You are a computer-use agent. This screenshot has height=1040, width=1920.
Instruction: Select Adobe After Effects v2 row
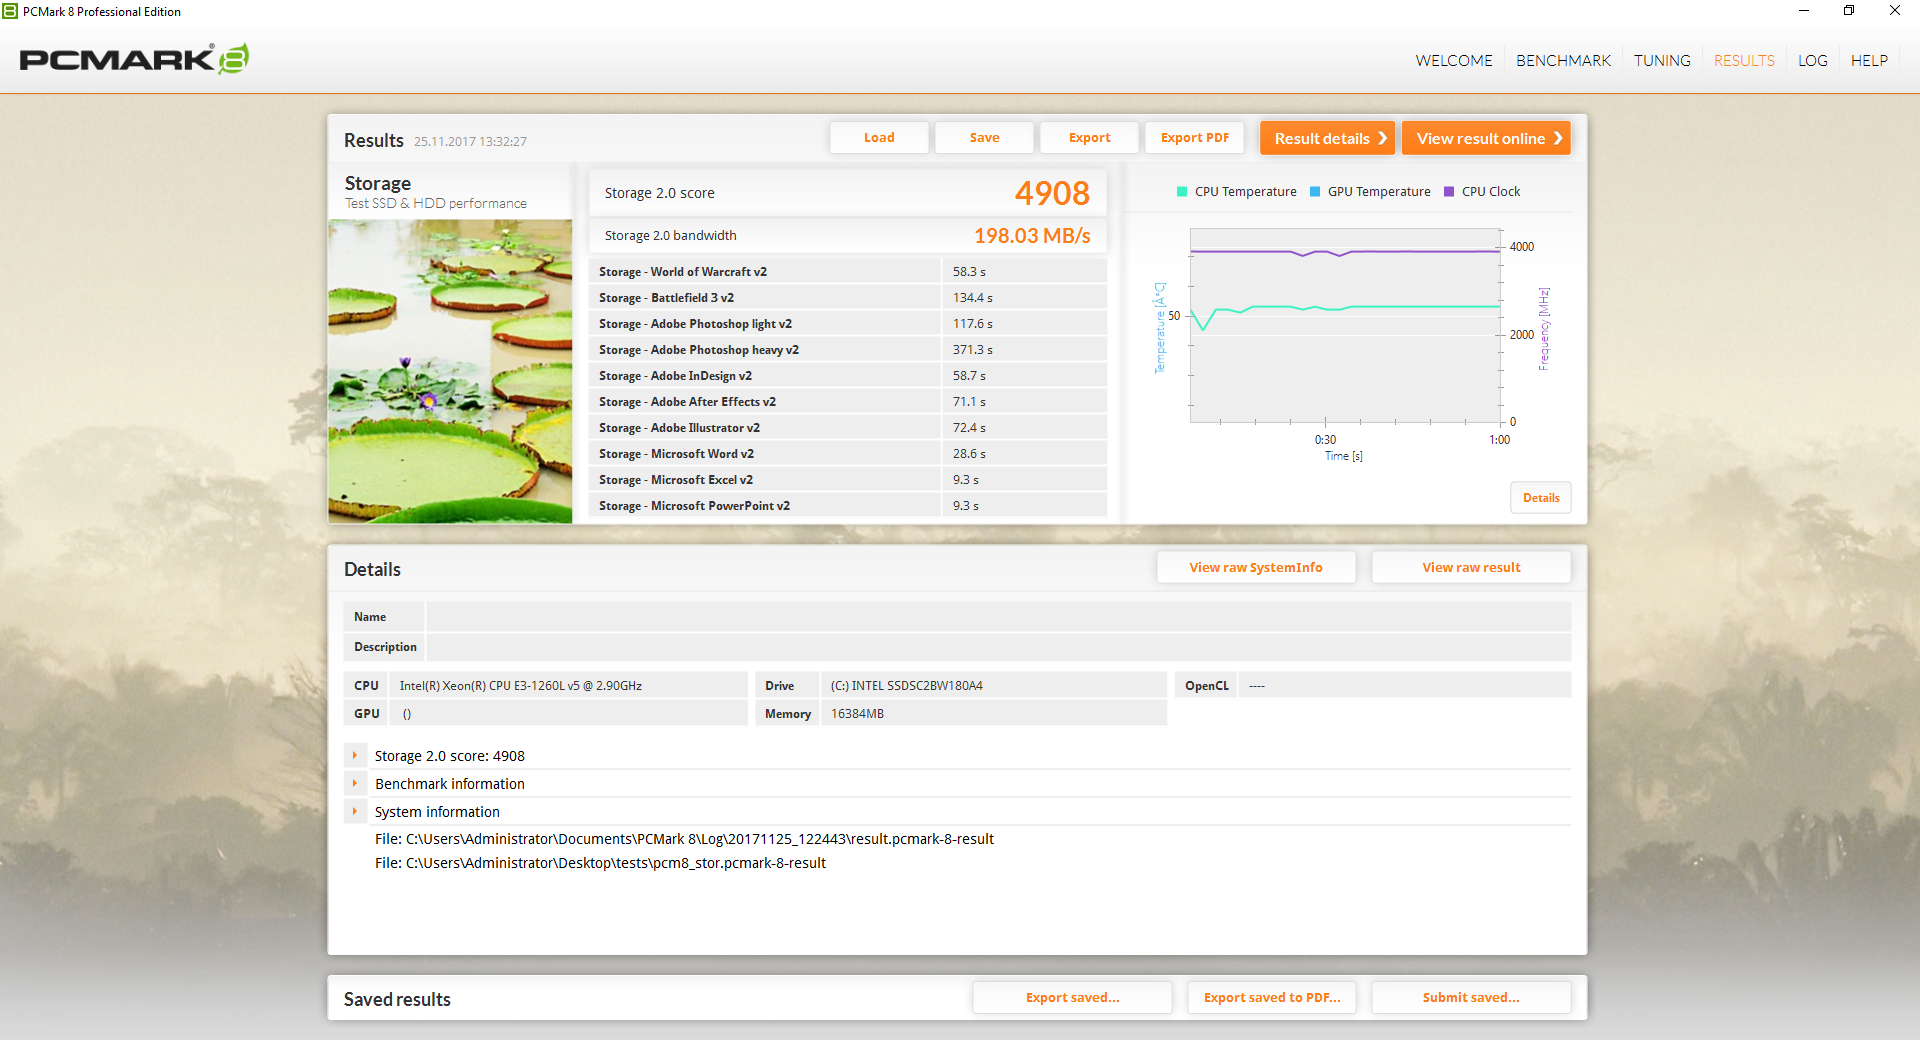click(848, 402)
